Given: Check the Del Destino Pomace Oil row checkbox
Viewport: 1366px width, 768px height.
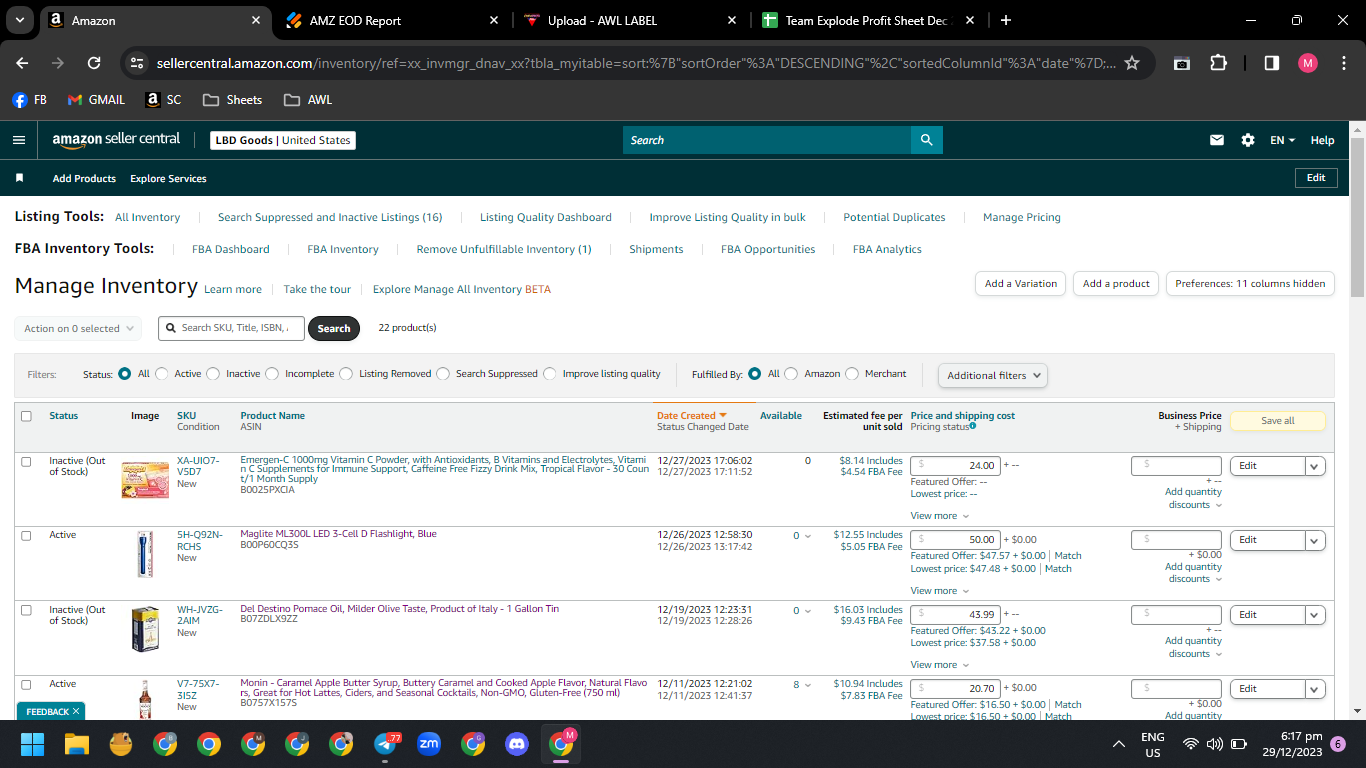Looking at the screenshot, I should 26,610.
